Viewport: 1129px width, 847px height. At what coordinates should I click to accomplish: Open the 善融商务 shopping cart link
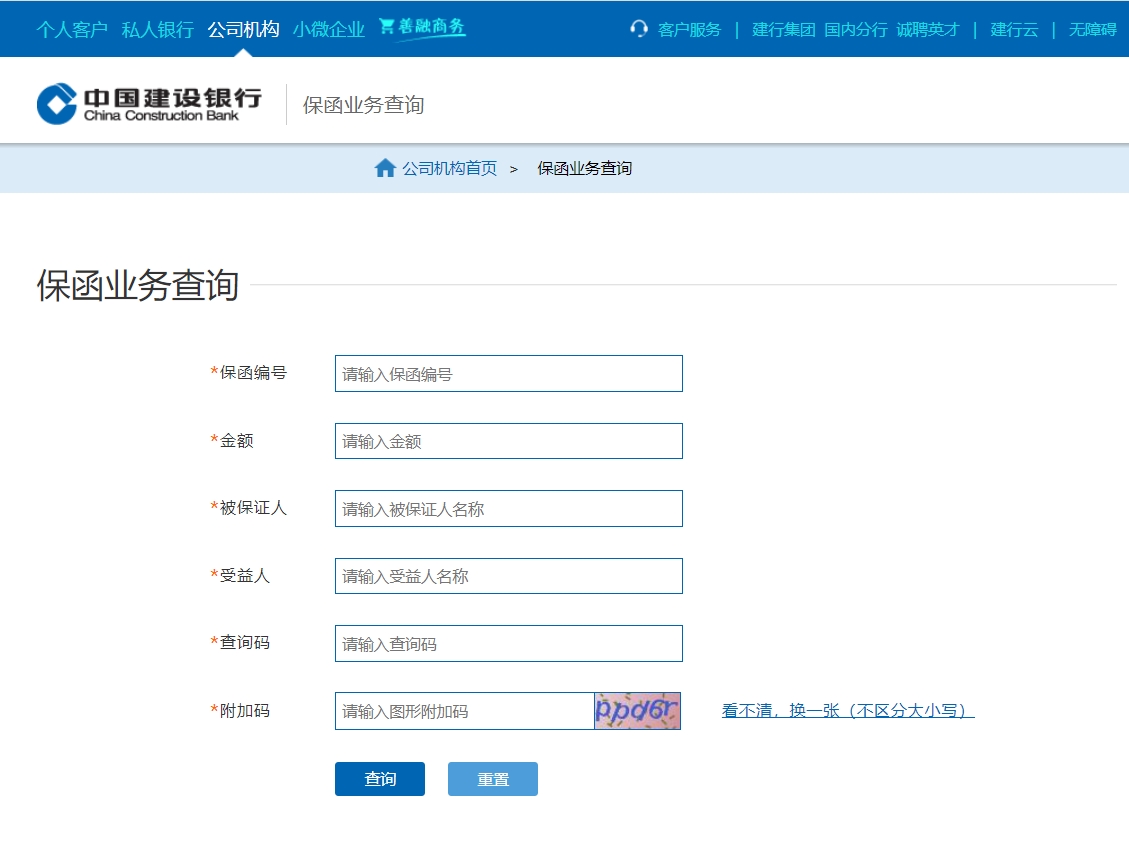[x=422, y=28]
